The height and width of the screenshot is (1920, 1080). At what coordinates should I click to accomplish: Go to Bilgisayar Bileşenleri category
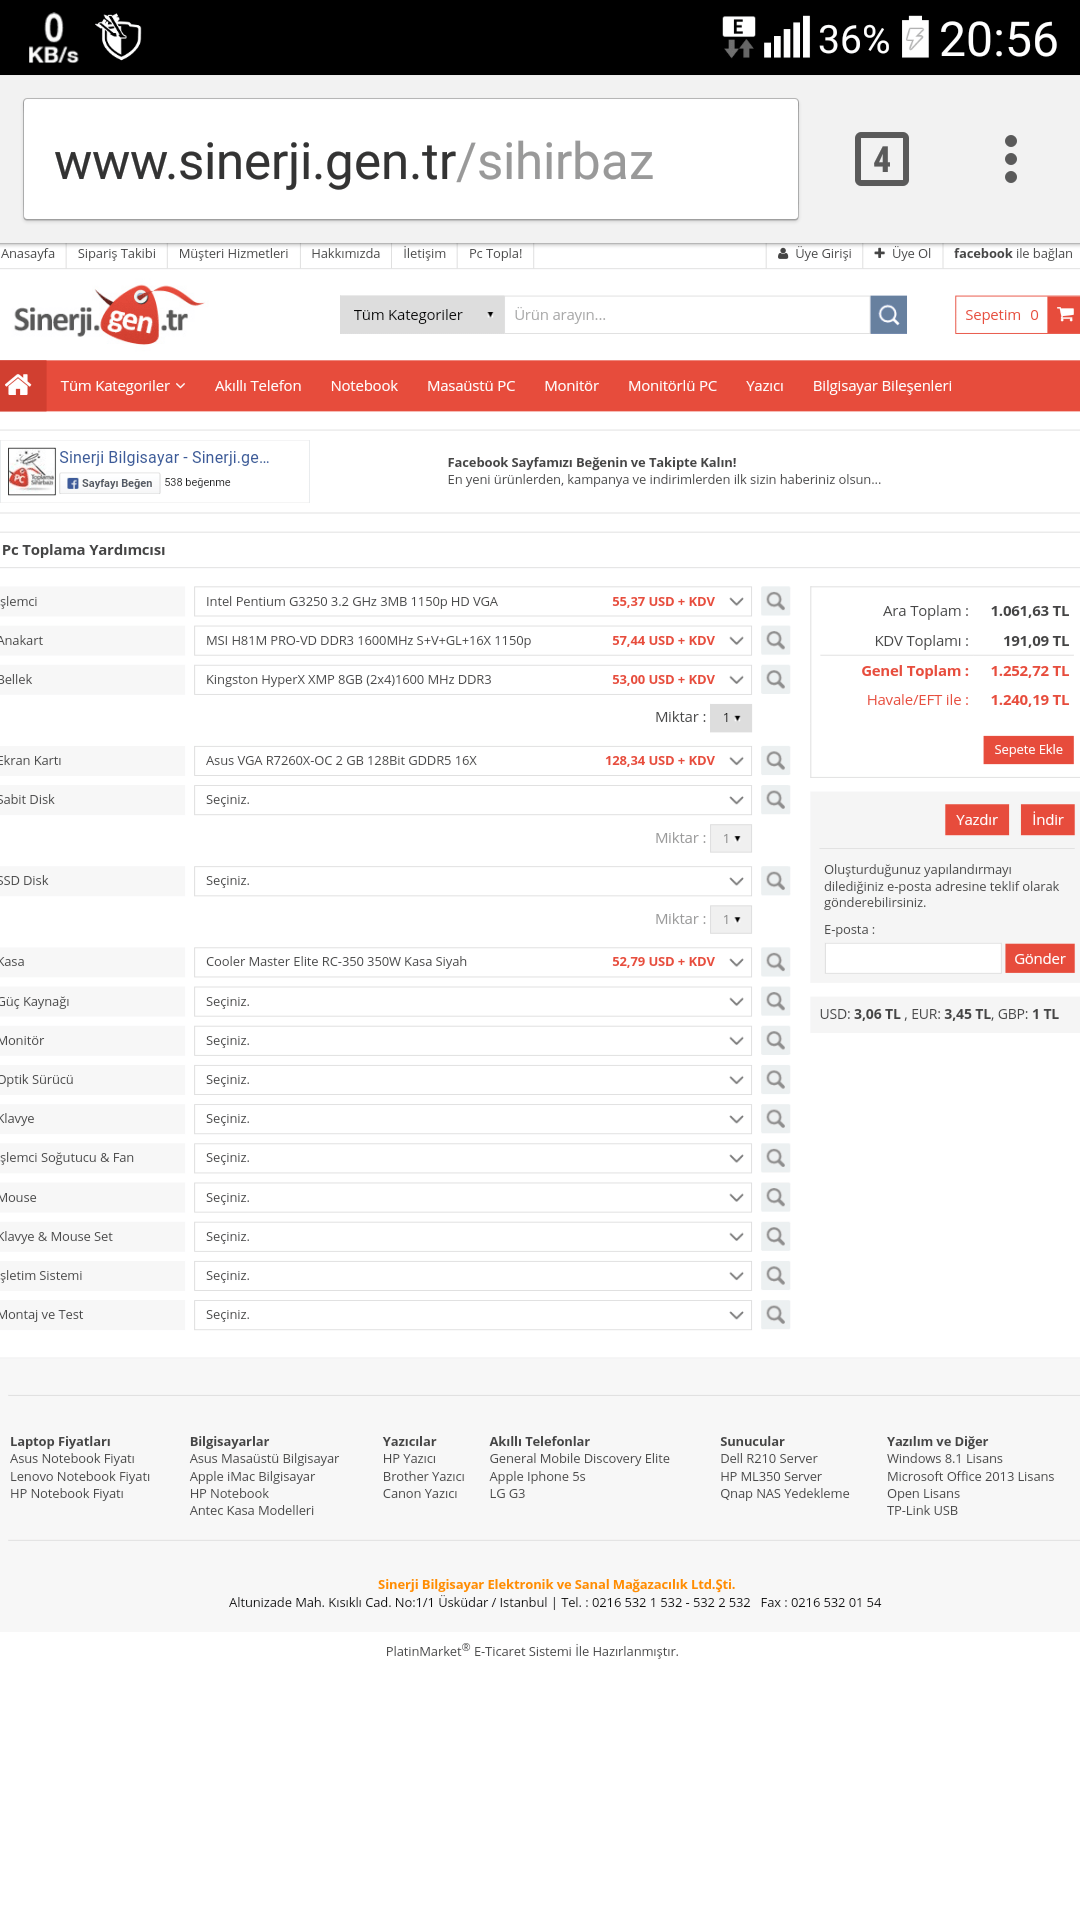click(x=882, y=386)
